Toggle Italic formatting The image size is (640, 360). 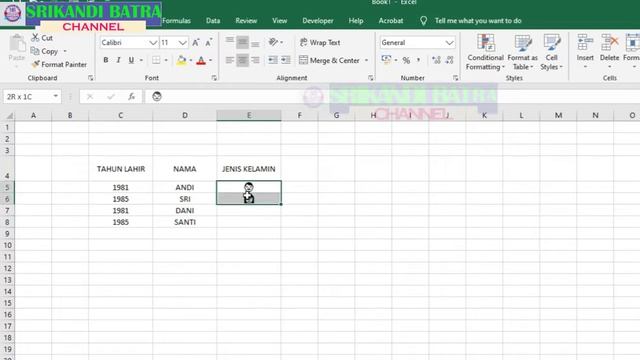coord(118,60)
